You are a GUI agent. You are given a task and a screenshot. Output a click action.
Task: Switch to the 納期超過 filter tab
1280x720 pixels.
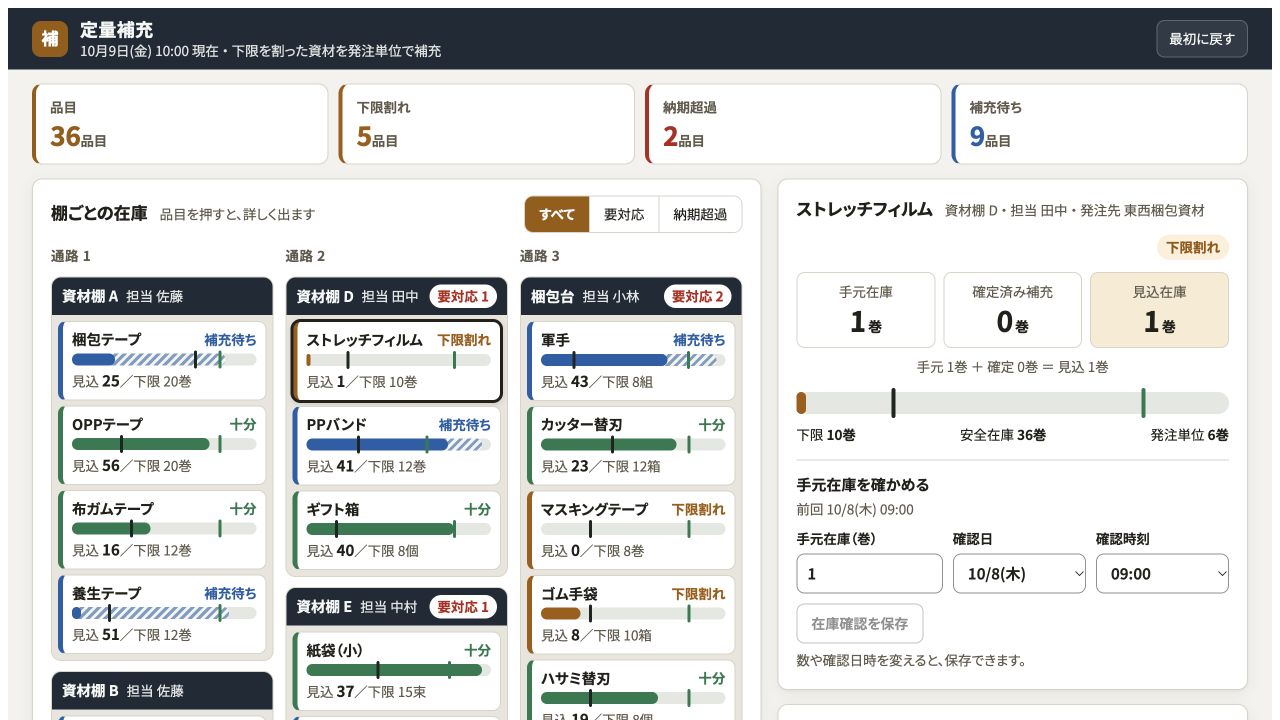(x=700, y=214)
